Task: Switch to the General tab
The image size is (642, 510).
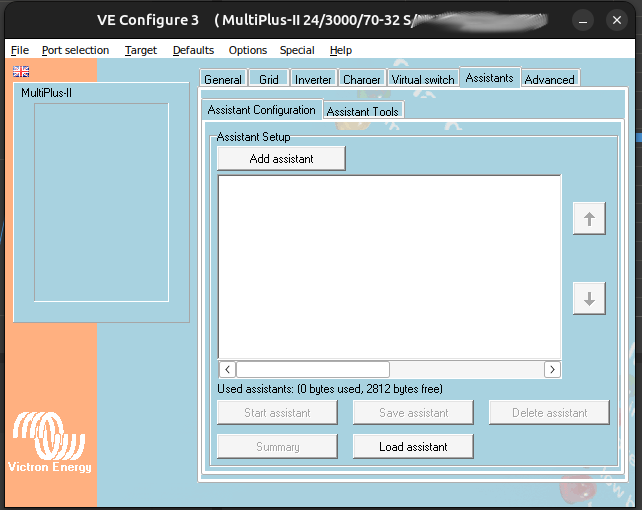Action: coord(223,79)
